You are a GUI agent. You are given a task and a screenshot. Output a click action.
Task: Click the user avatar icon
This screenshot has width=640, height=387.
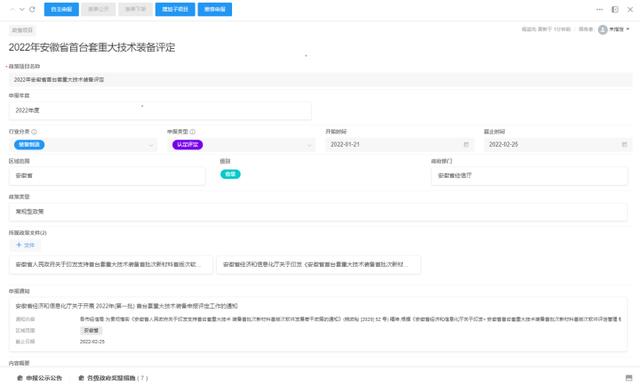click(602, 29)
